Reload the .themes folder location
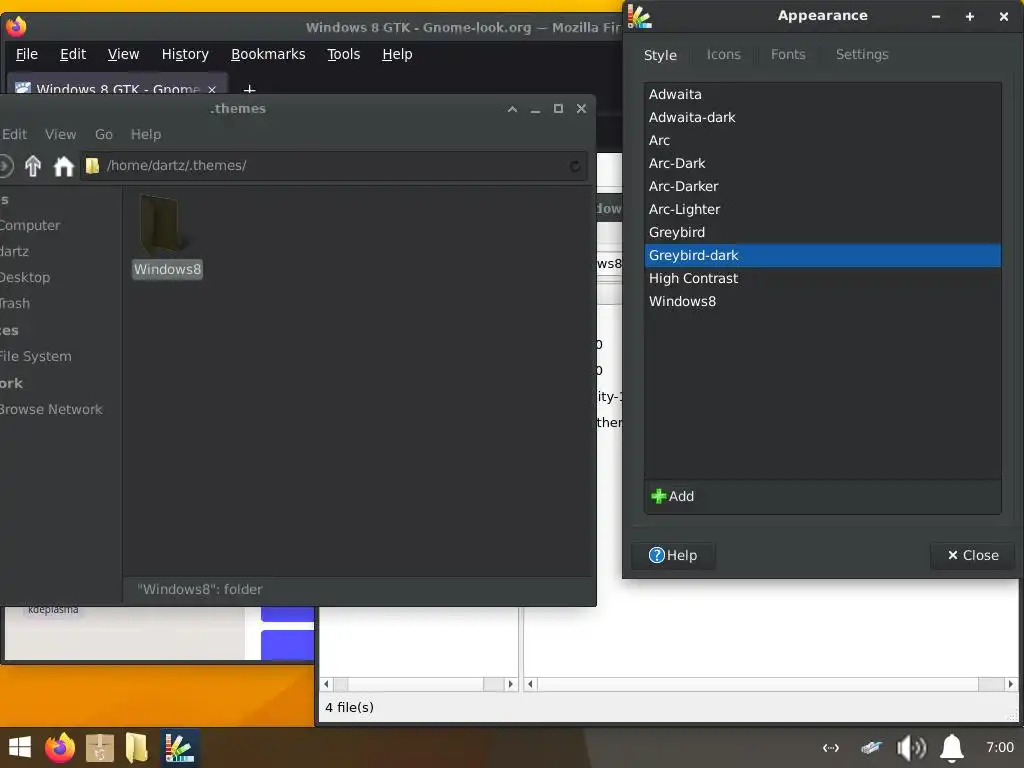Viewport: 1024px width, 768px height. (575, 166)
